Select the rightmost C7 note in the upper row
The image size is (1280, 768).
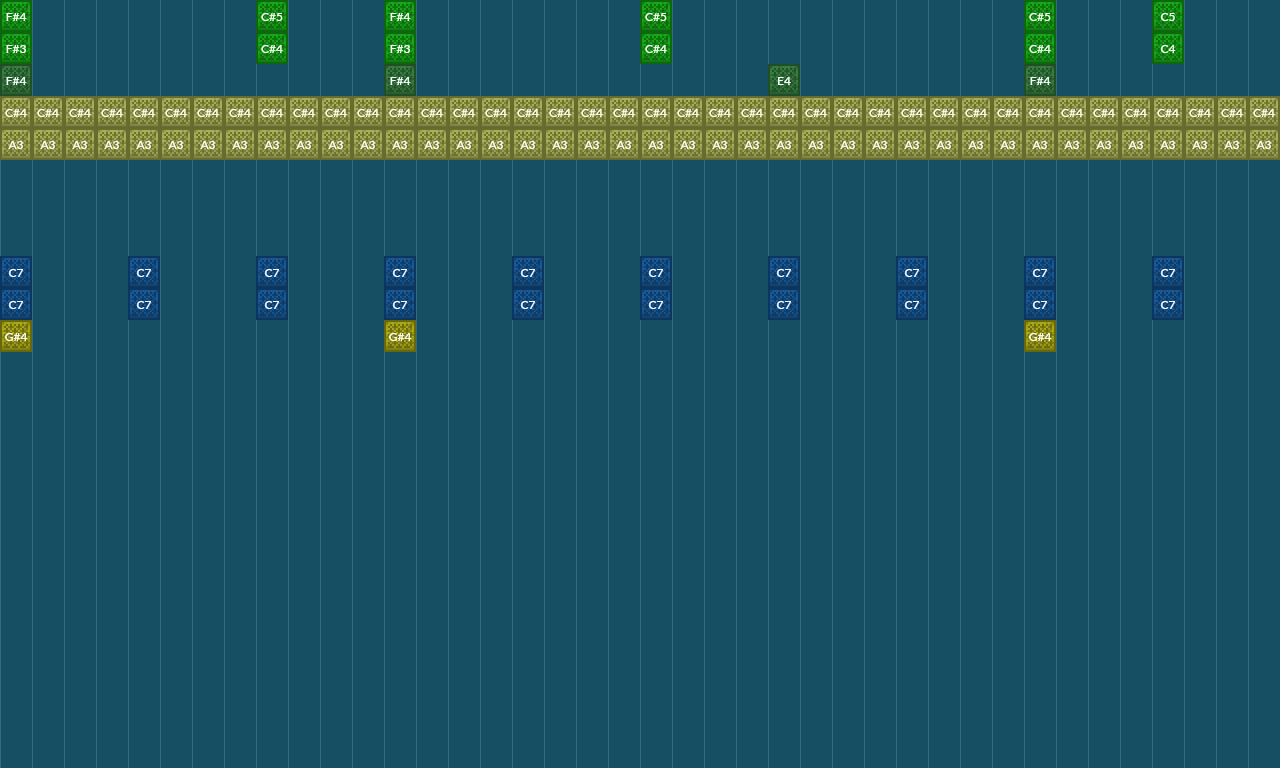pos(1167,272)
